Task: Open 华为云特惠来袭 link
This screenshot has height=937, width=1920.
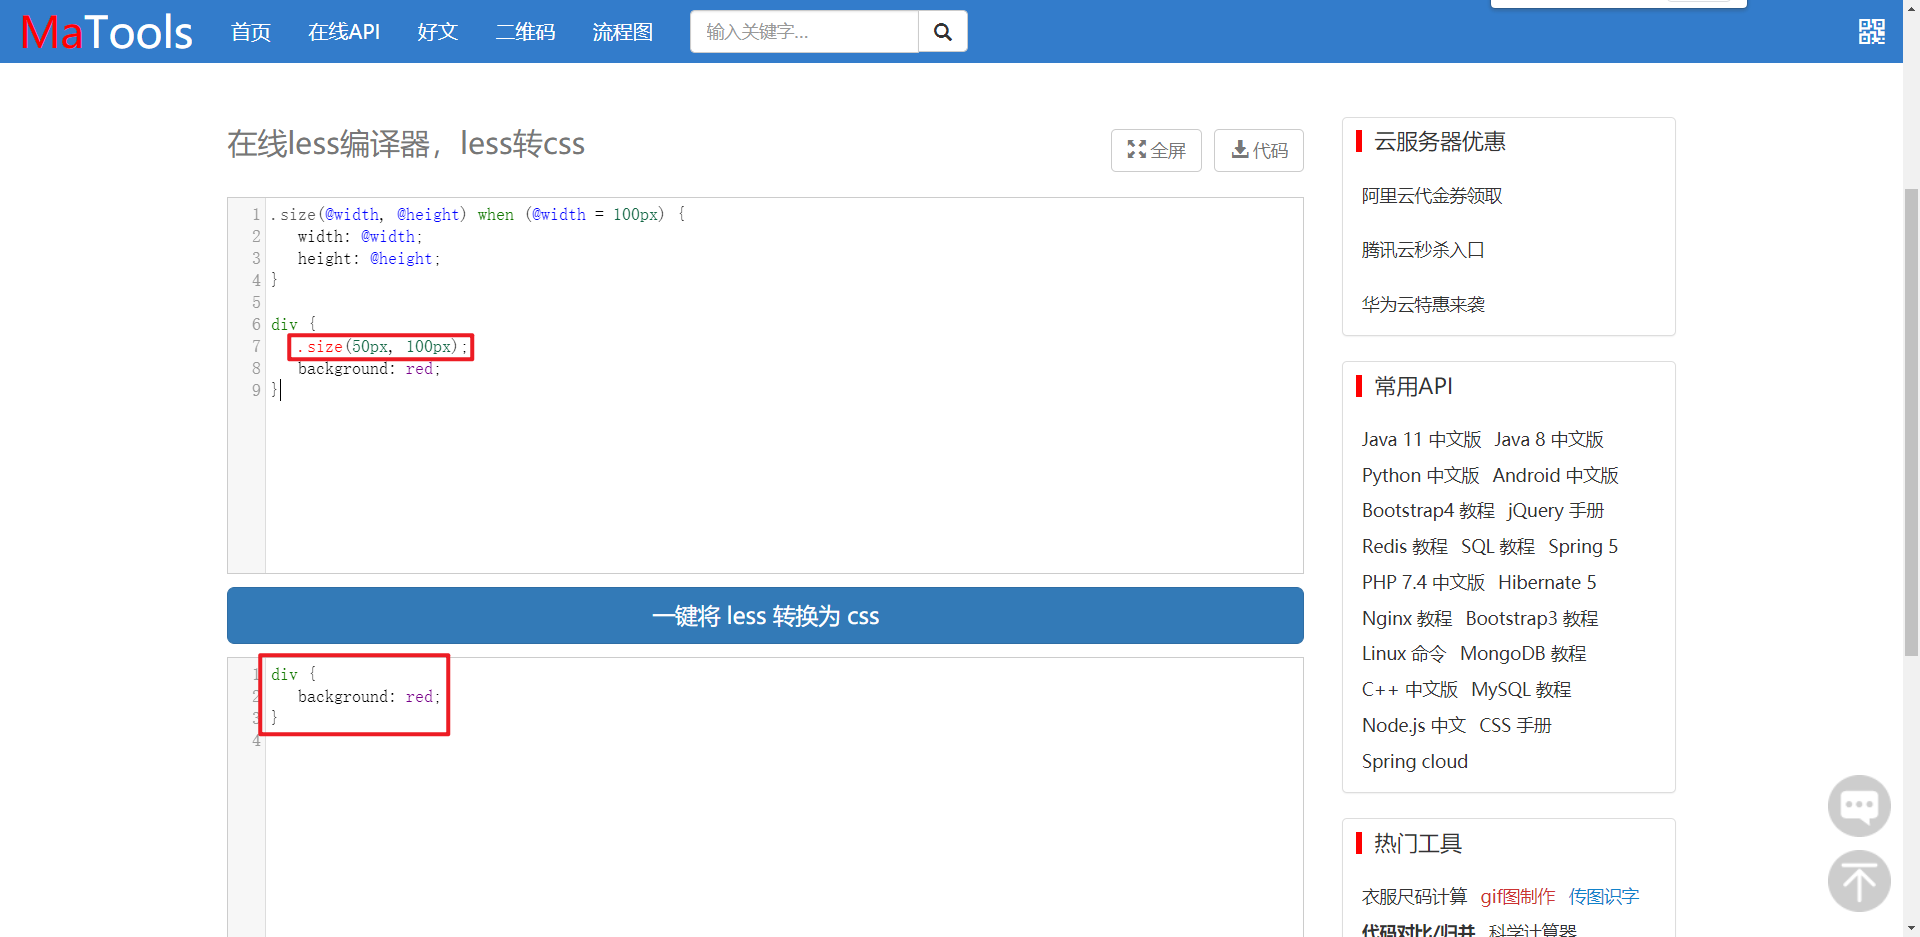Action: click(1423, 304)
